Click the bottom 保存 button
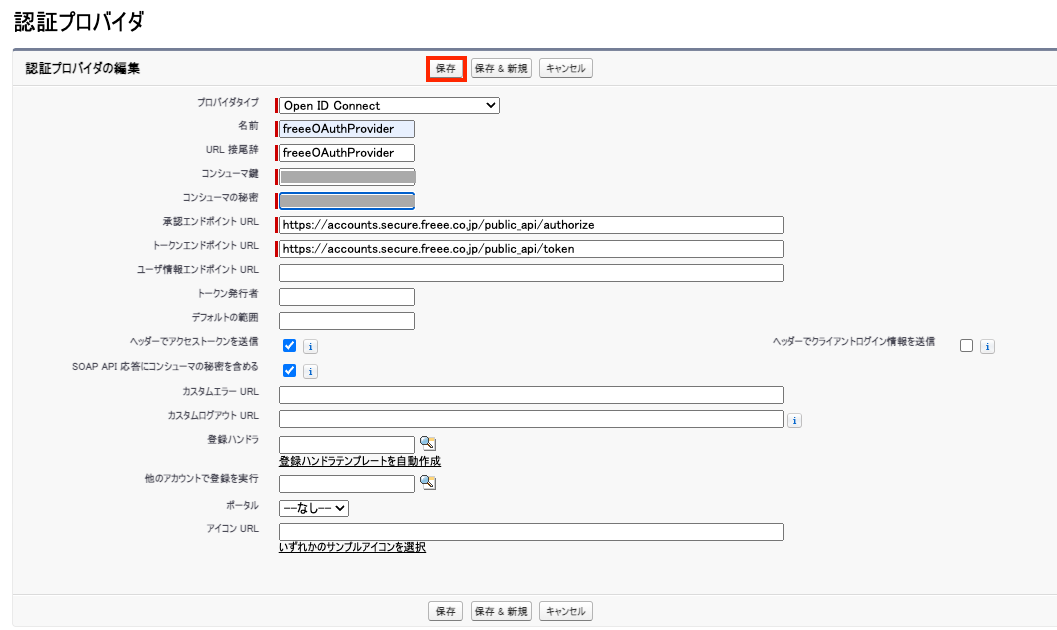The image size is (1057, 630). 446,611
